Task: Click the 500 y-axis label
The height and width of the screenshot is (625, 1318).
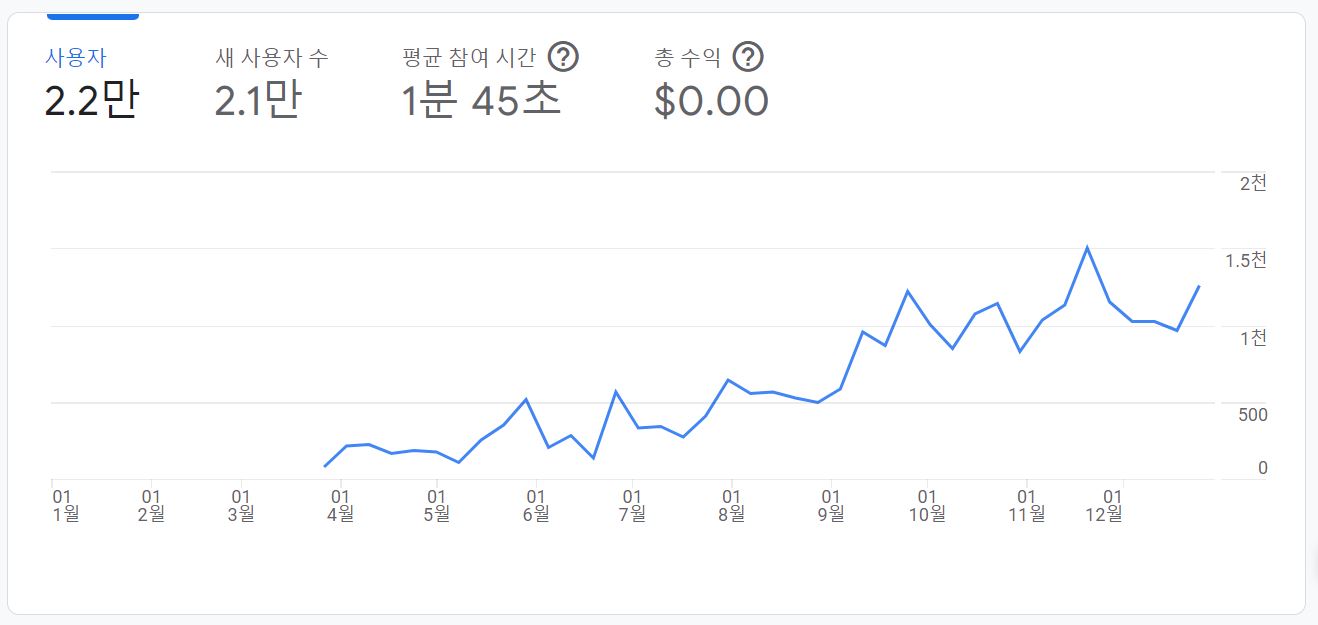Action: [1250, 415]
